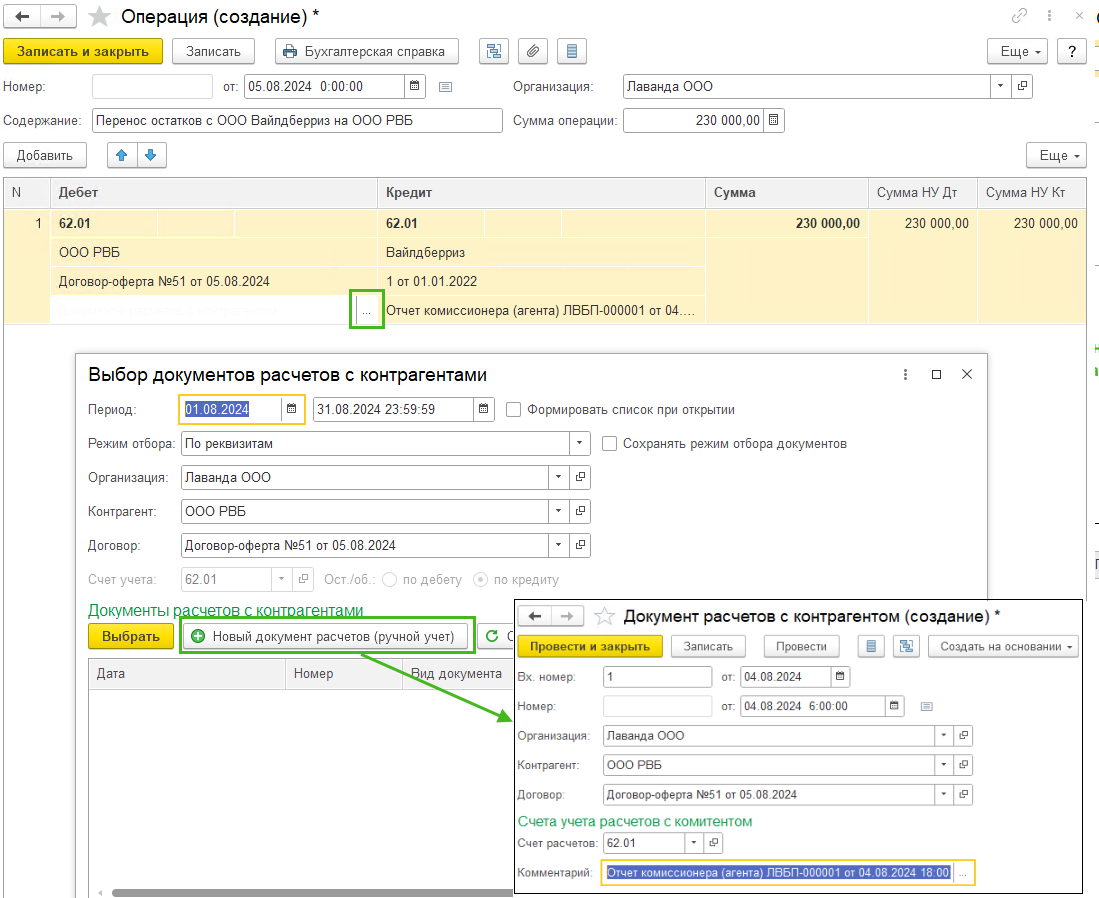Click Комментарий field in Документ расчетов
This screenshot has width=1099, height=898.
pos(779,873)
